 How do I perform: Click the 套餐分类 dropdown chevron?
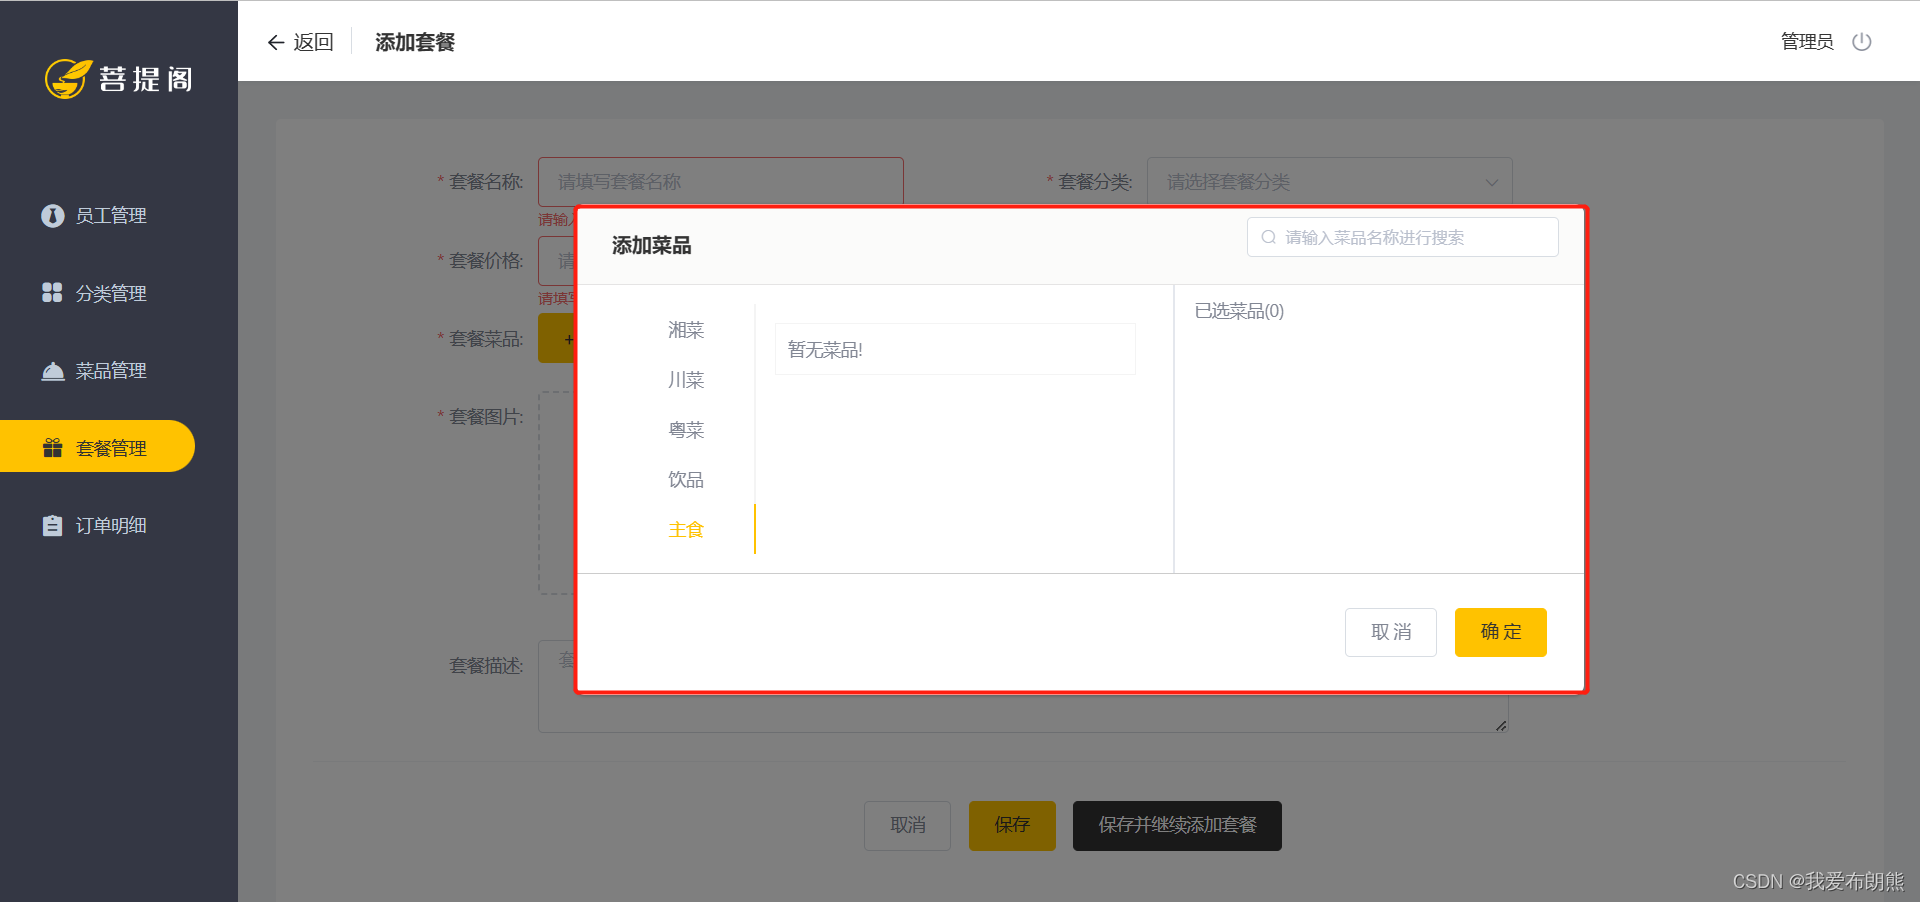pos(1491,182)
